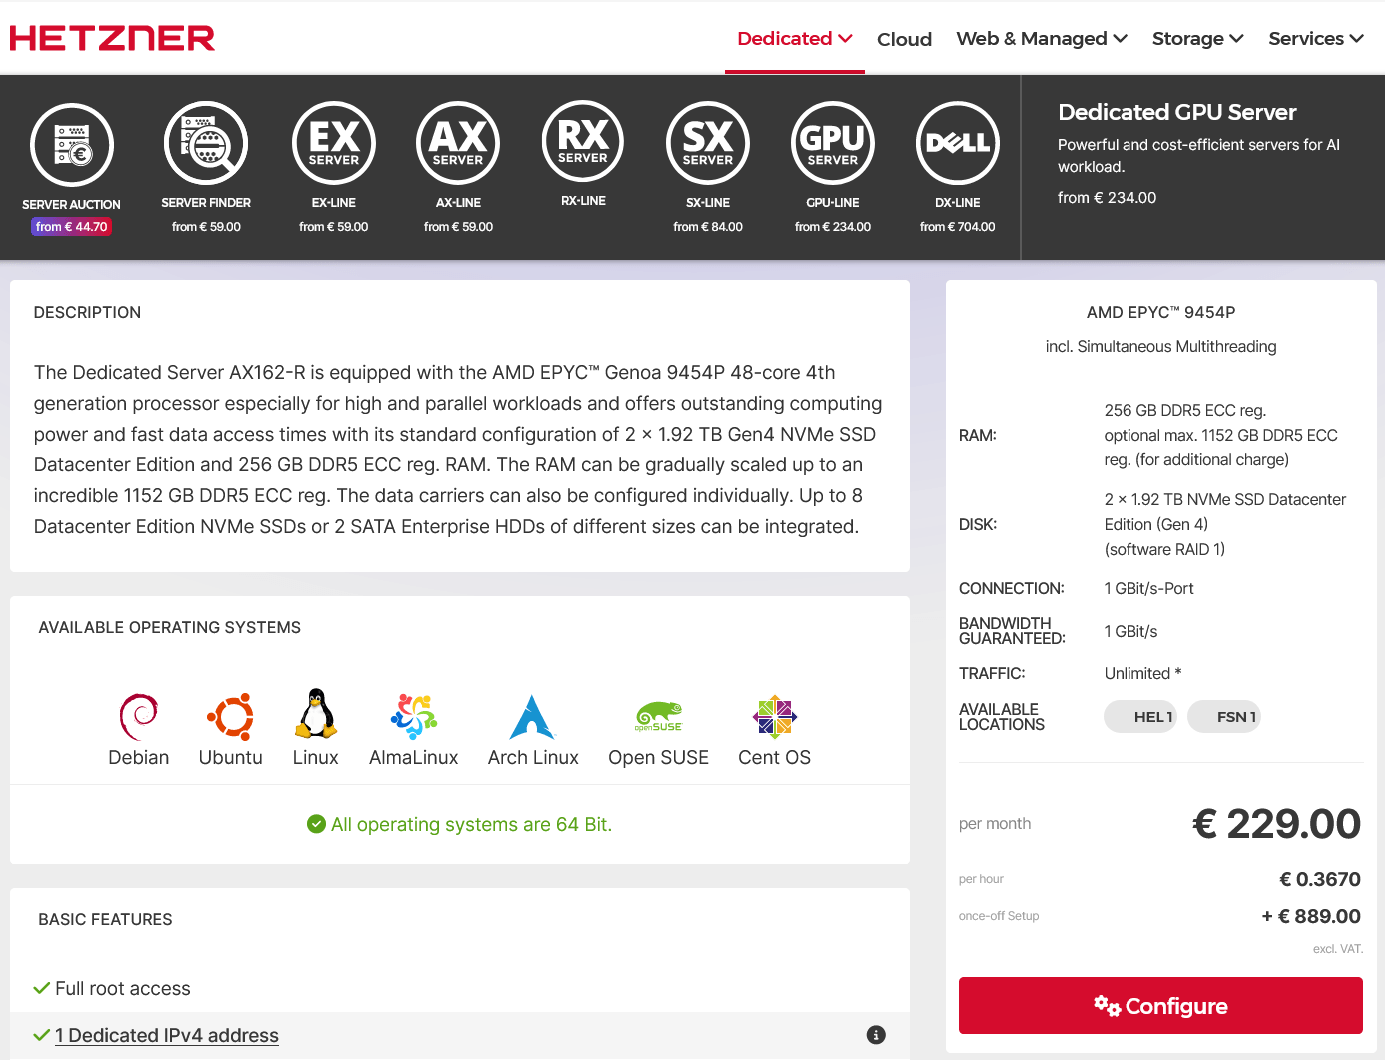Open the Server Finder magnifier icon
1385x1060 pixels.
(x=206, y=144)
